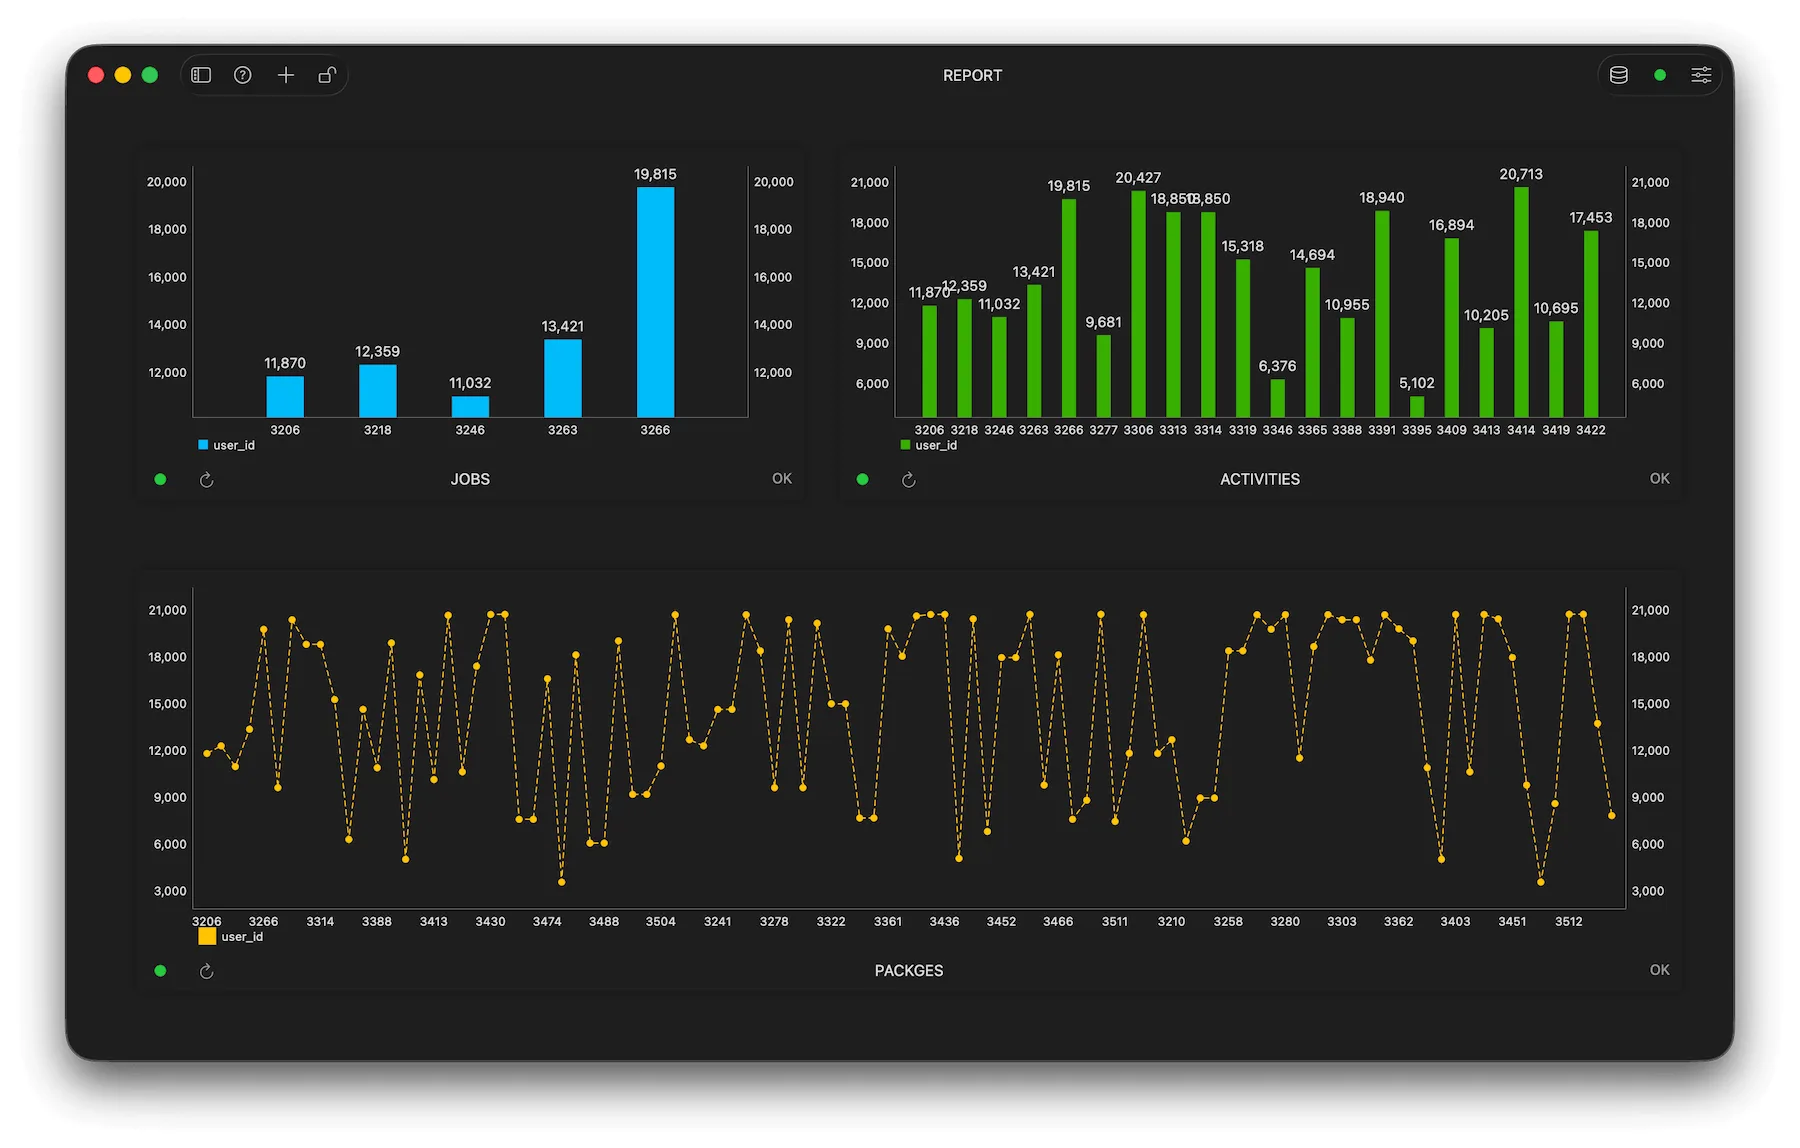
Task: Click the 3474 axis label in PACKGES chart
Action: (x=547, y=921)
